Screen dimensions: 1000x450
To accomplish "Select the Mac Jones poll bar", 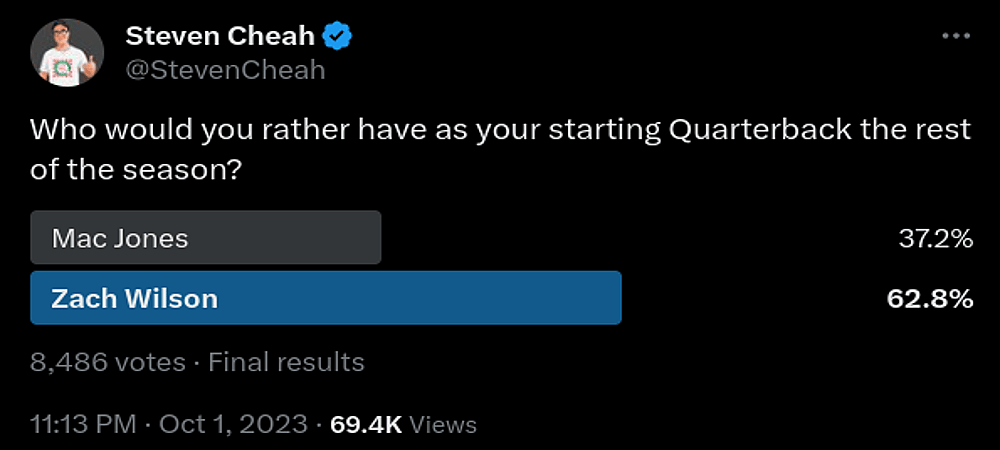I will click(x=206, y=238).
